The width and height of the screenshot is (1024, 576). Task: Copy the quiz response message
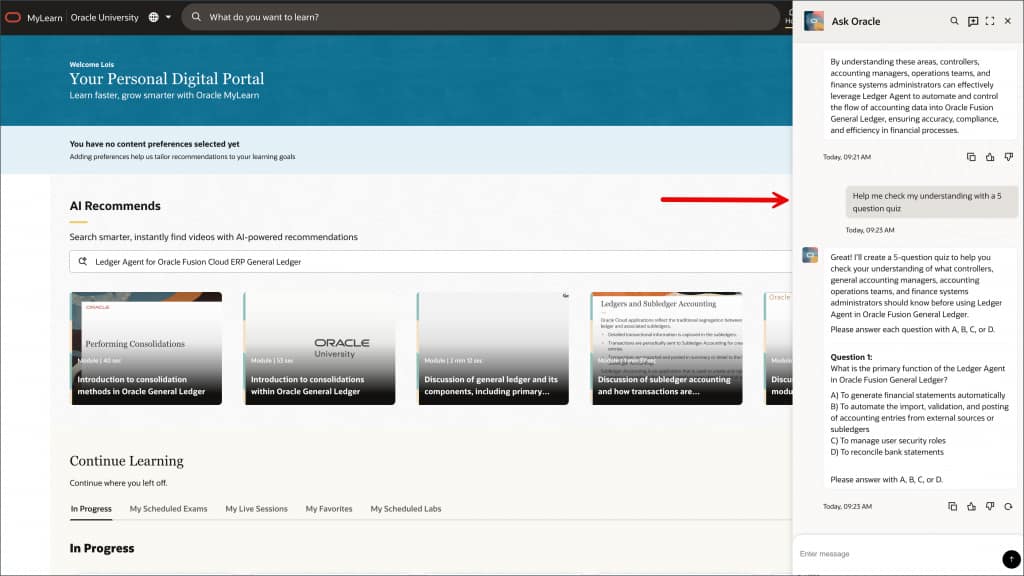pos(952,506)
